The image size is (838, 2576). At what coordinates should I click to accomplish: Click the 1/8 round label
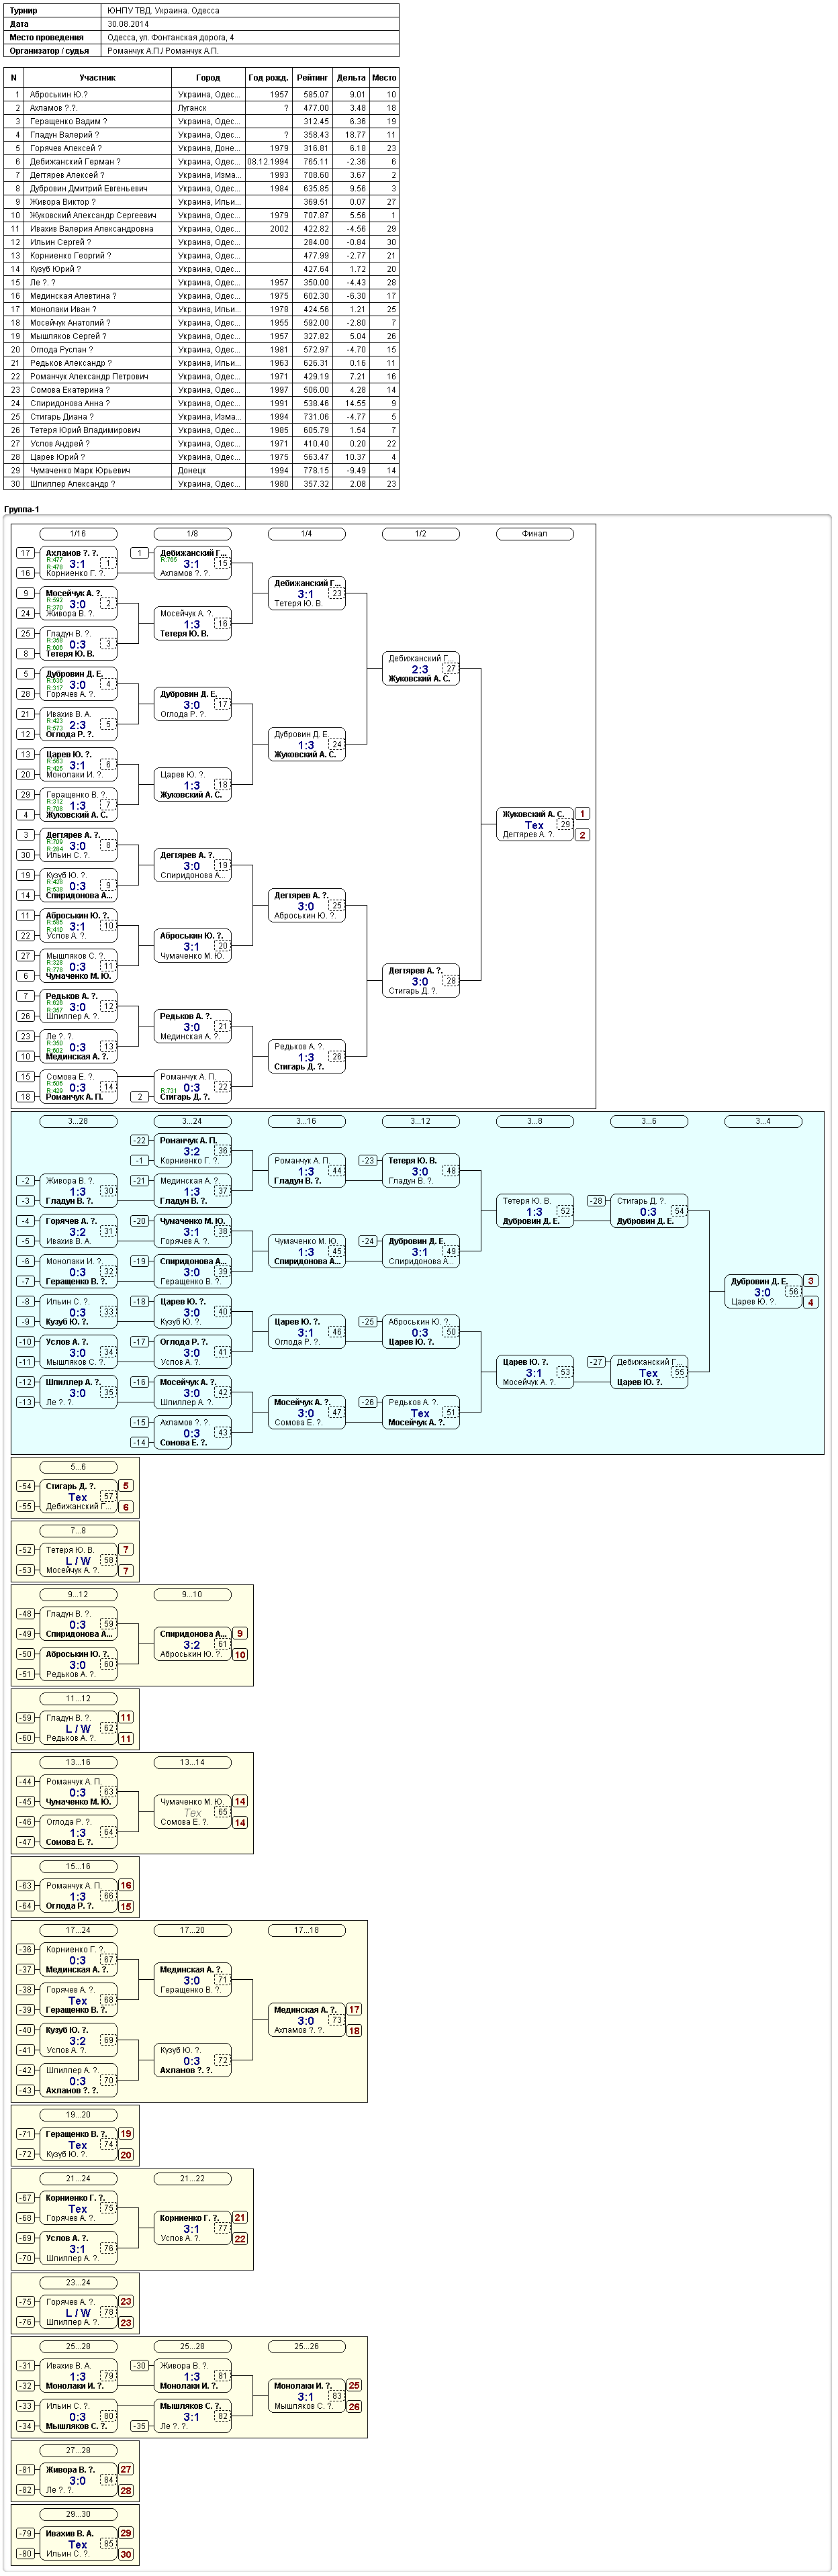[x=192, y=534]
